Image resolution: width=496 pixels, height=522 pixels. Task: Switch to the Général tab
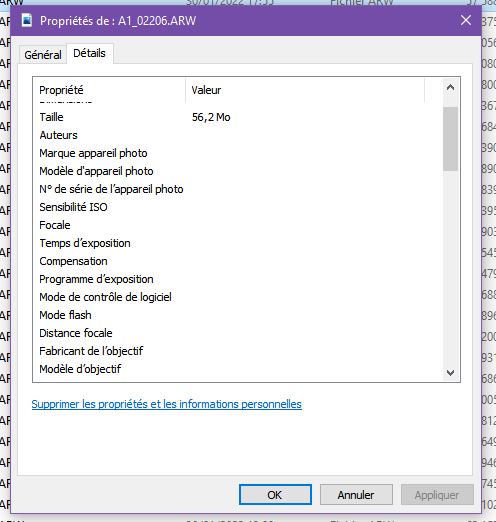click(x=43, y=55)
